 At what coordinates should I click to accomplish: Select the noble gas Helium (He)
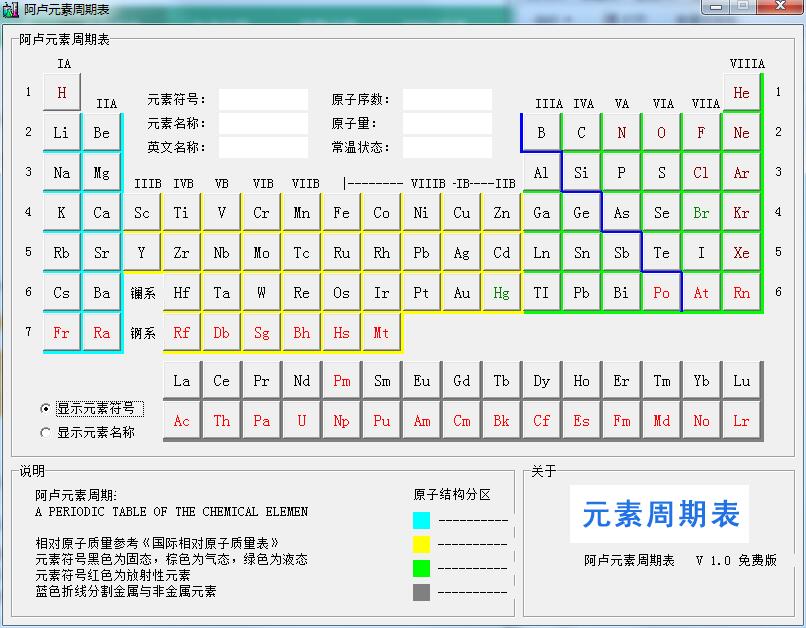click(x=741, y=92)
